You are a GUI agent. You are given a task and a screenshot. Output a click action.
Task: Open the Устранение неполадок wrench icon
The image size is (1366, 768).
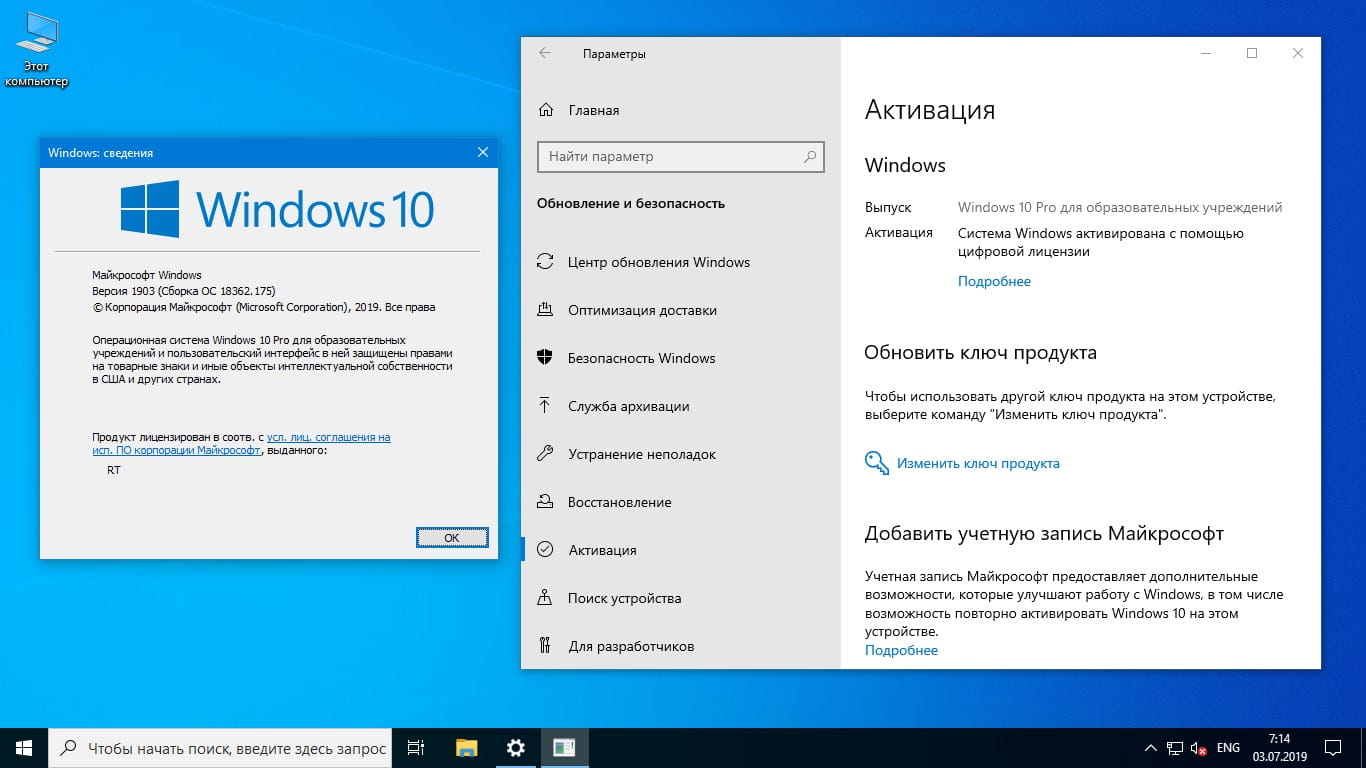point(545,454)
